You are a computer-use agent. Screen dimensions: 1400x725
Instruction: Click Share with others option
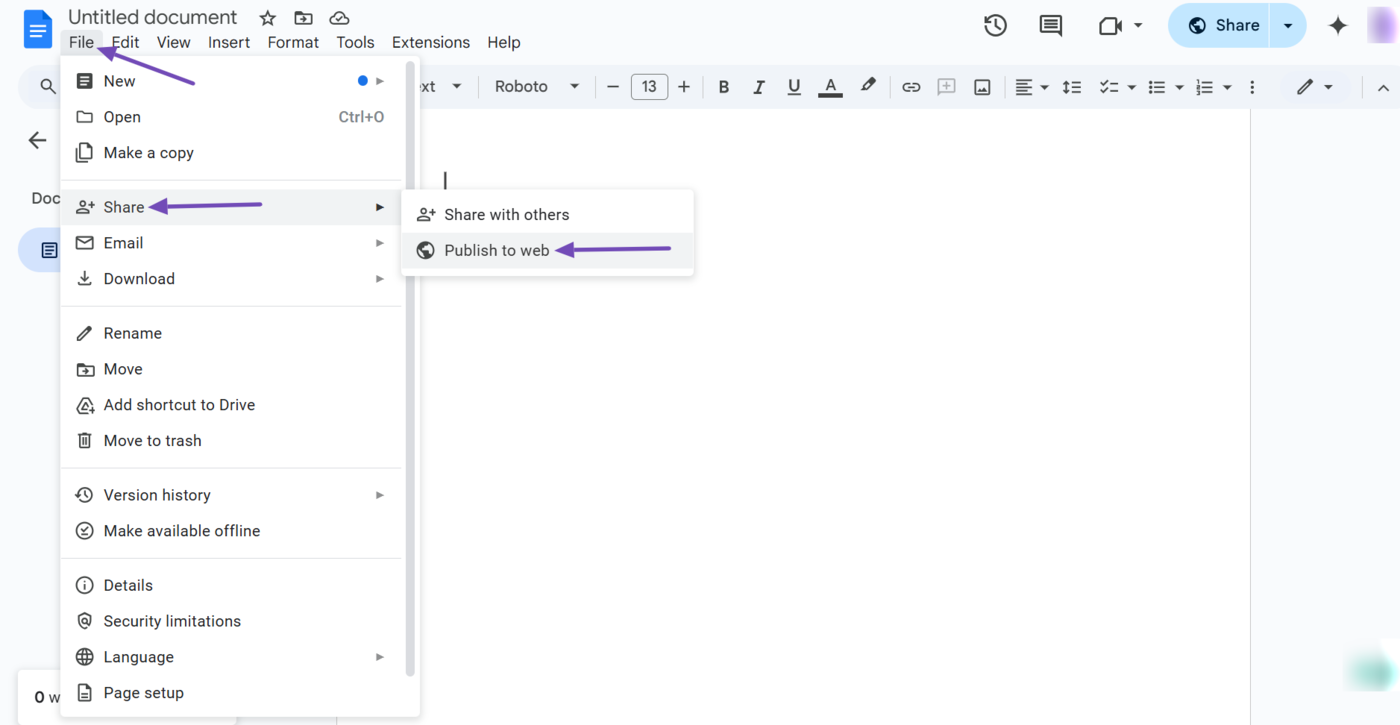coord(506,215)
